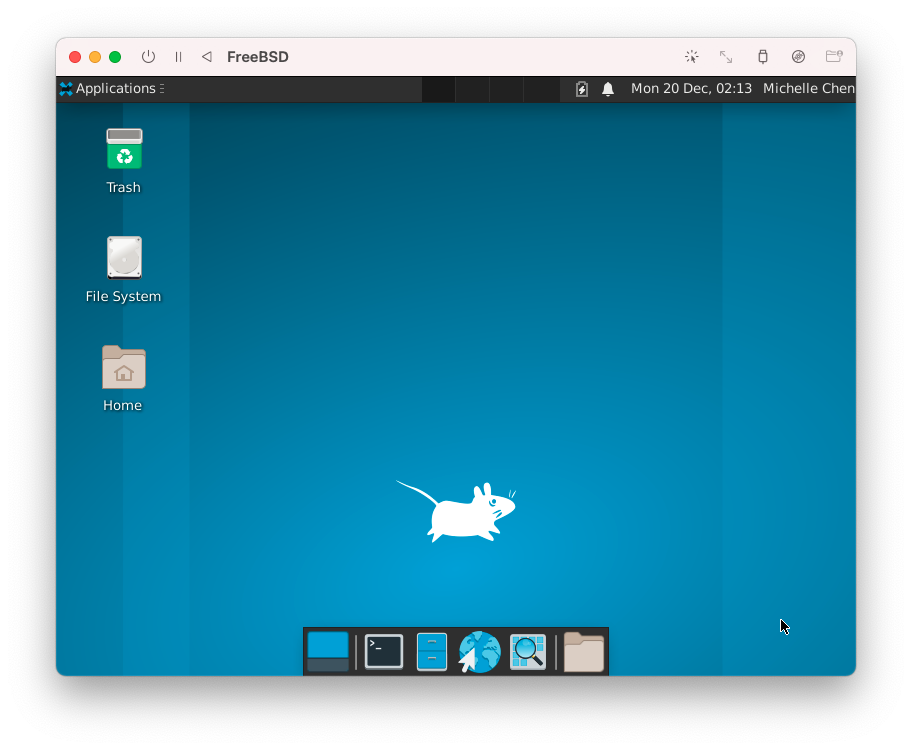Open the Home folder desktop icon
The height and width of the screenshot is (750, 912).
[124, 367]
